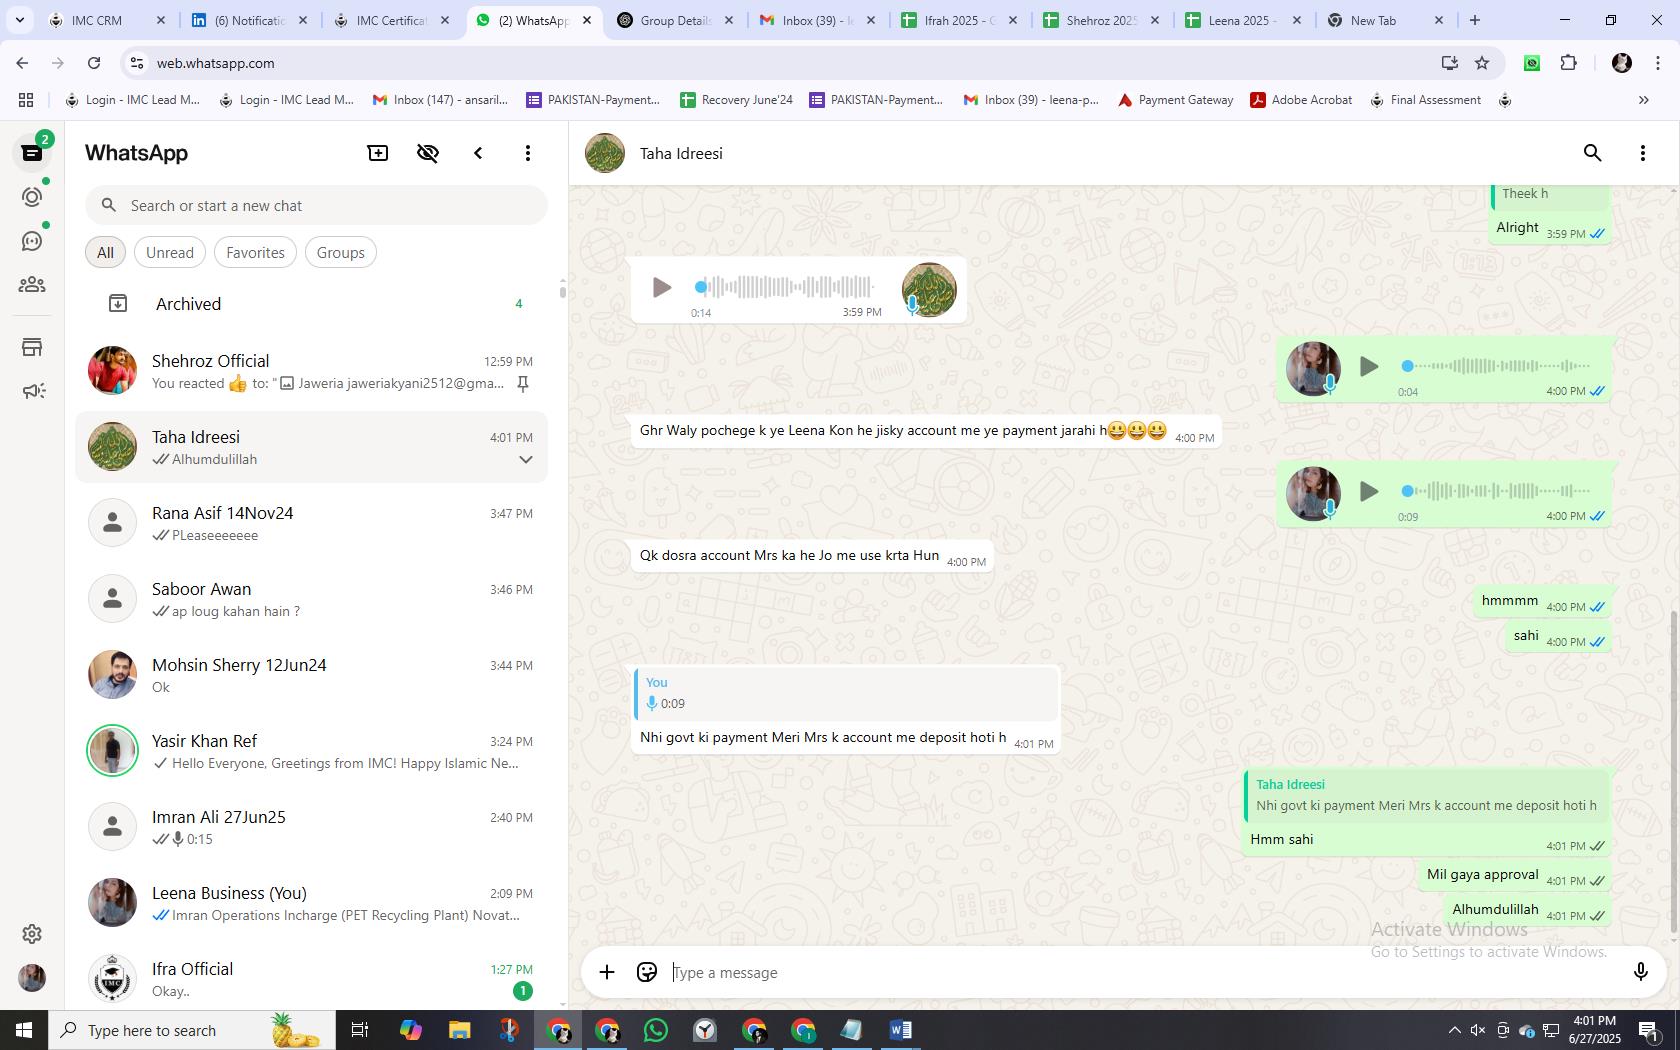The width and height of the screenshot is (1680, 1050).
Task: Seek the 0:09 voice message waveform
Action: click(x=1498, y=491)
